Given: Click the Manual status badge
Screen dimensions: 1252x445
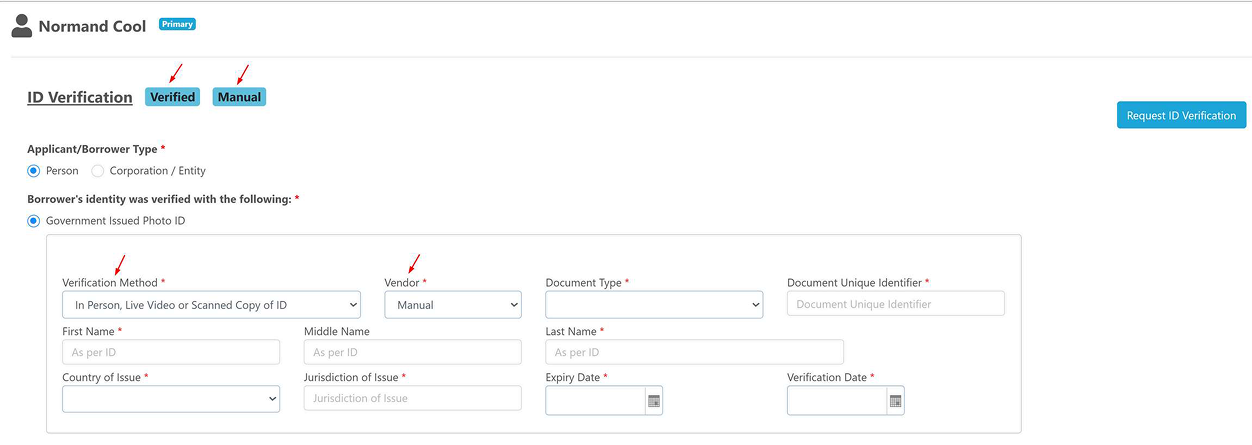Looking at the screenshot, I should coord(239,97).
